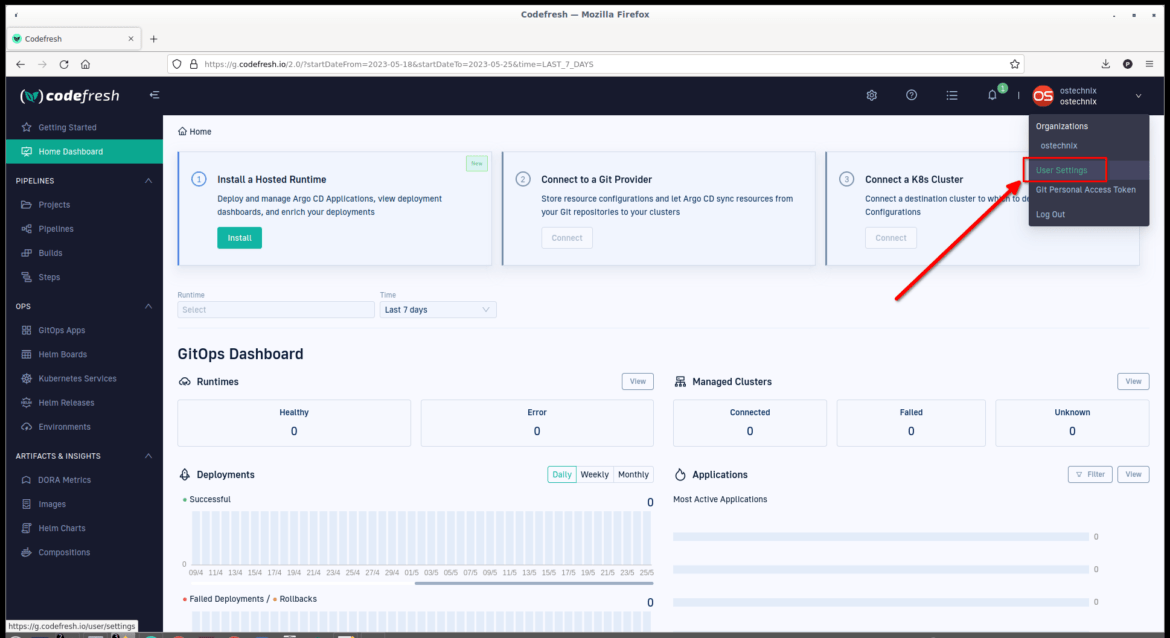1170x638 pixels.
Task: Open the notifications bell icon
Action: (x=992, y=96)
